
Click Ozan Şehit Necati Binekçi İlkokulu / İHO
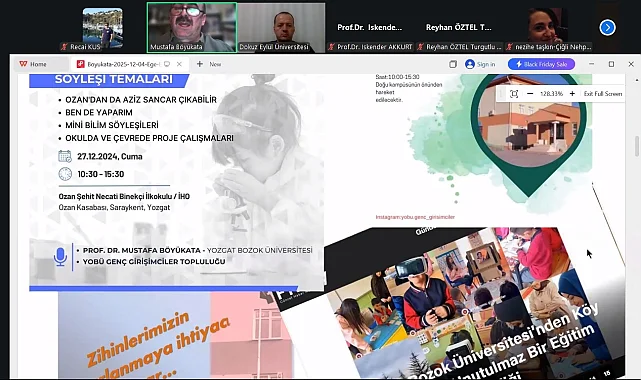click(124, 197)
